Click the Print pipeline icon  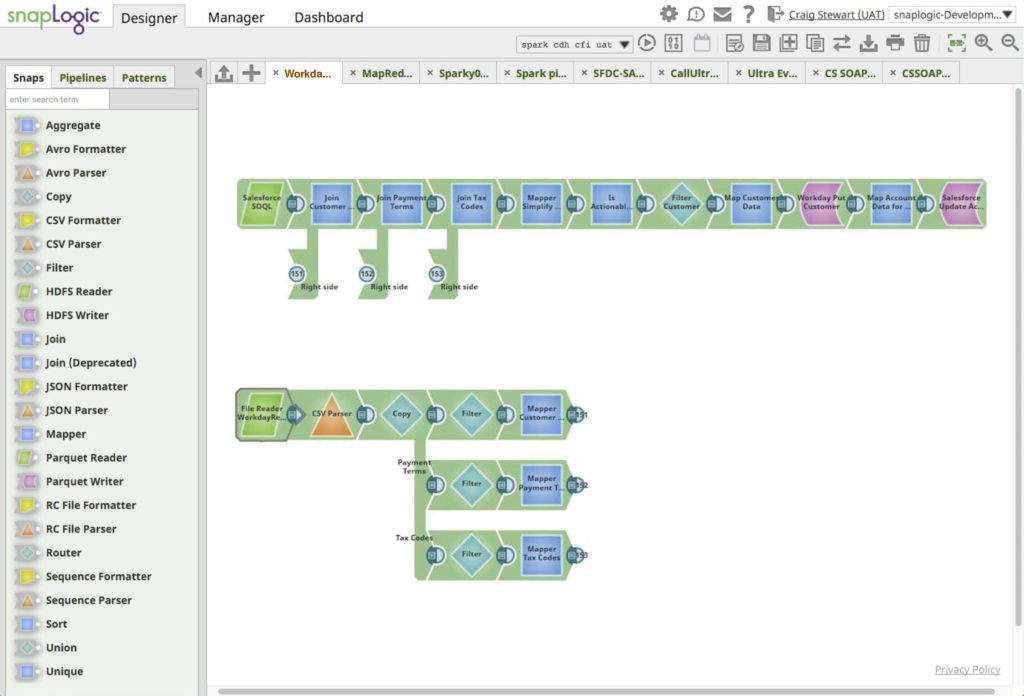895,43
